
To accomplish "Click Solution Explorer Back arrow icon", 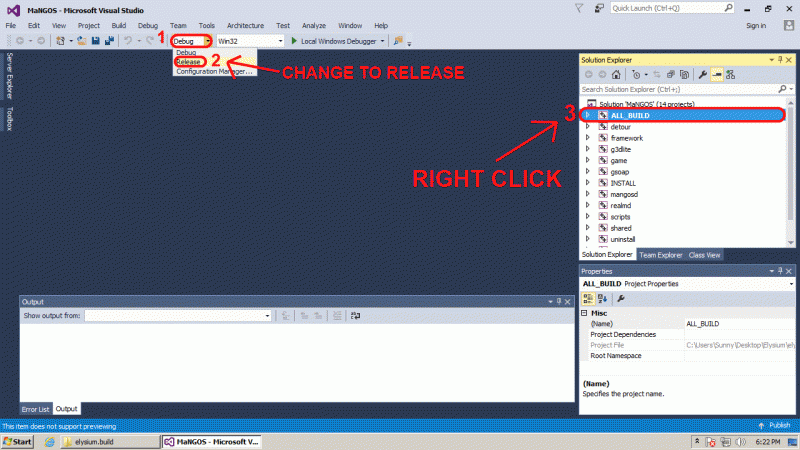I will (x=588, y=74).
